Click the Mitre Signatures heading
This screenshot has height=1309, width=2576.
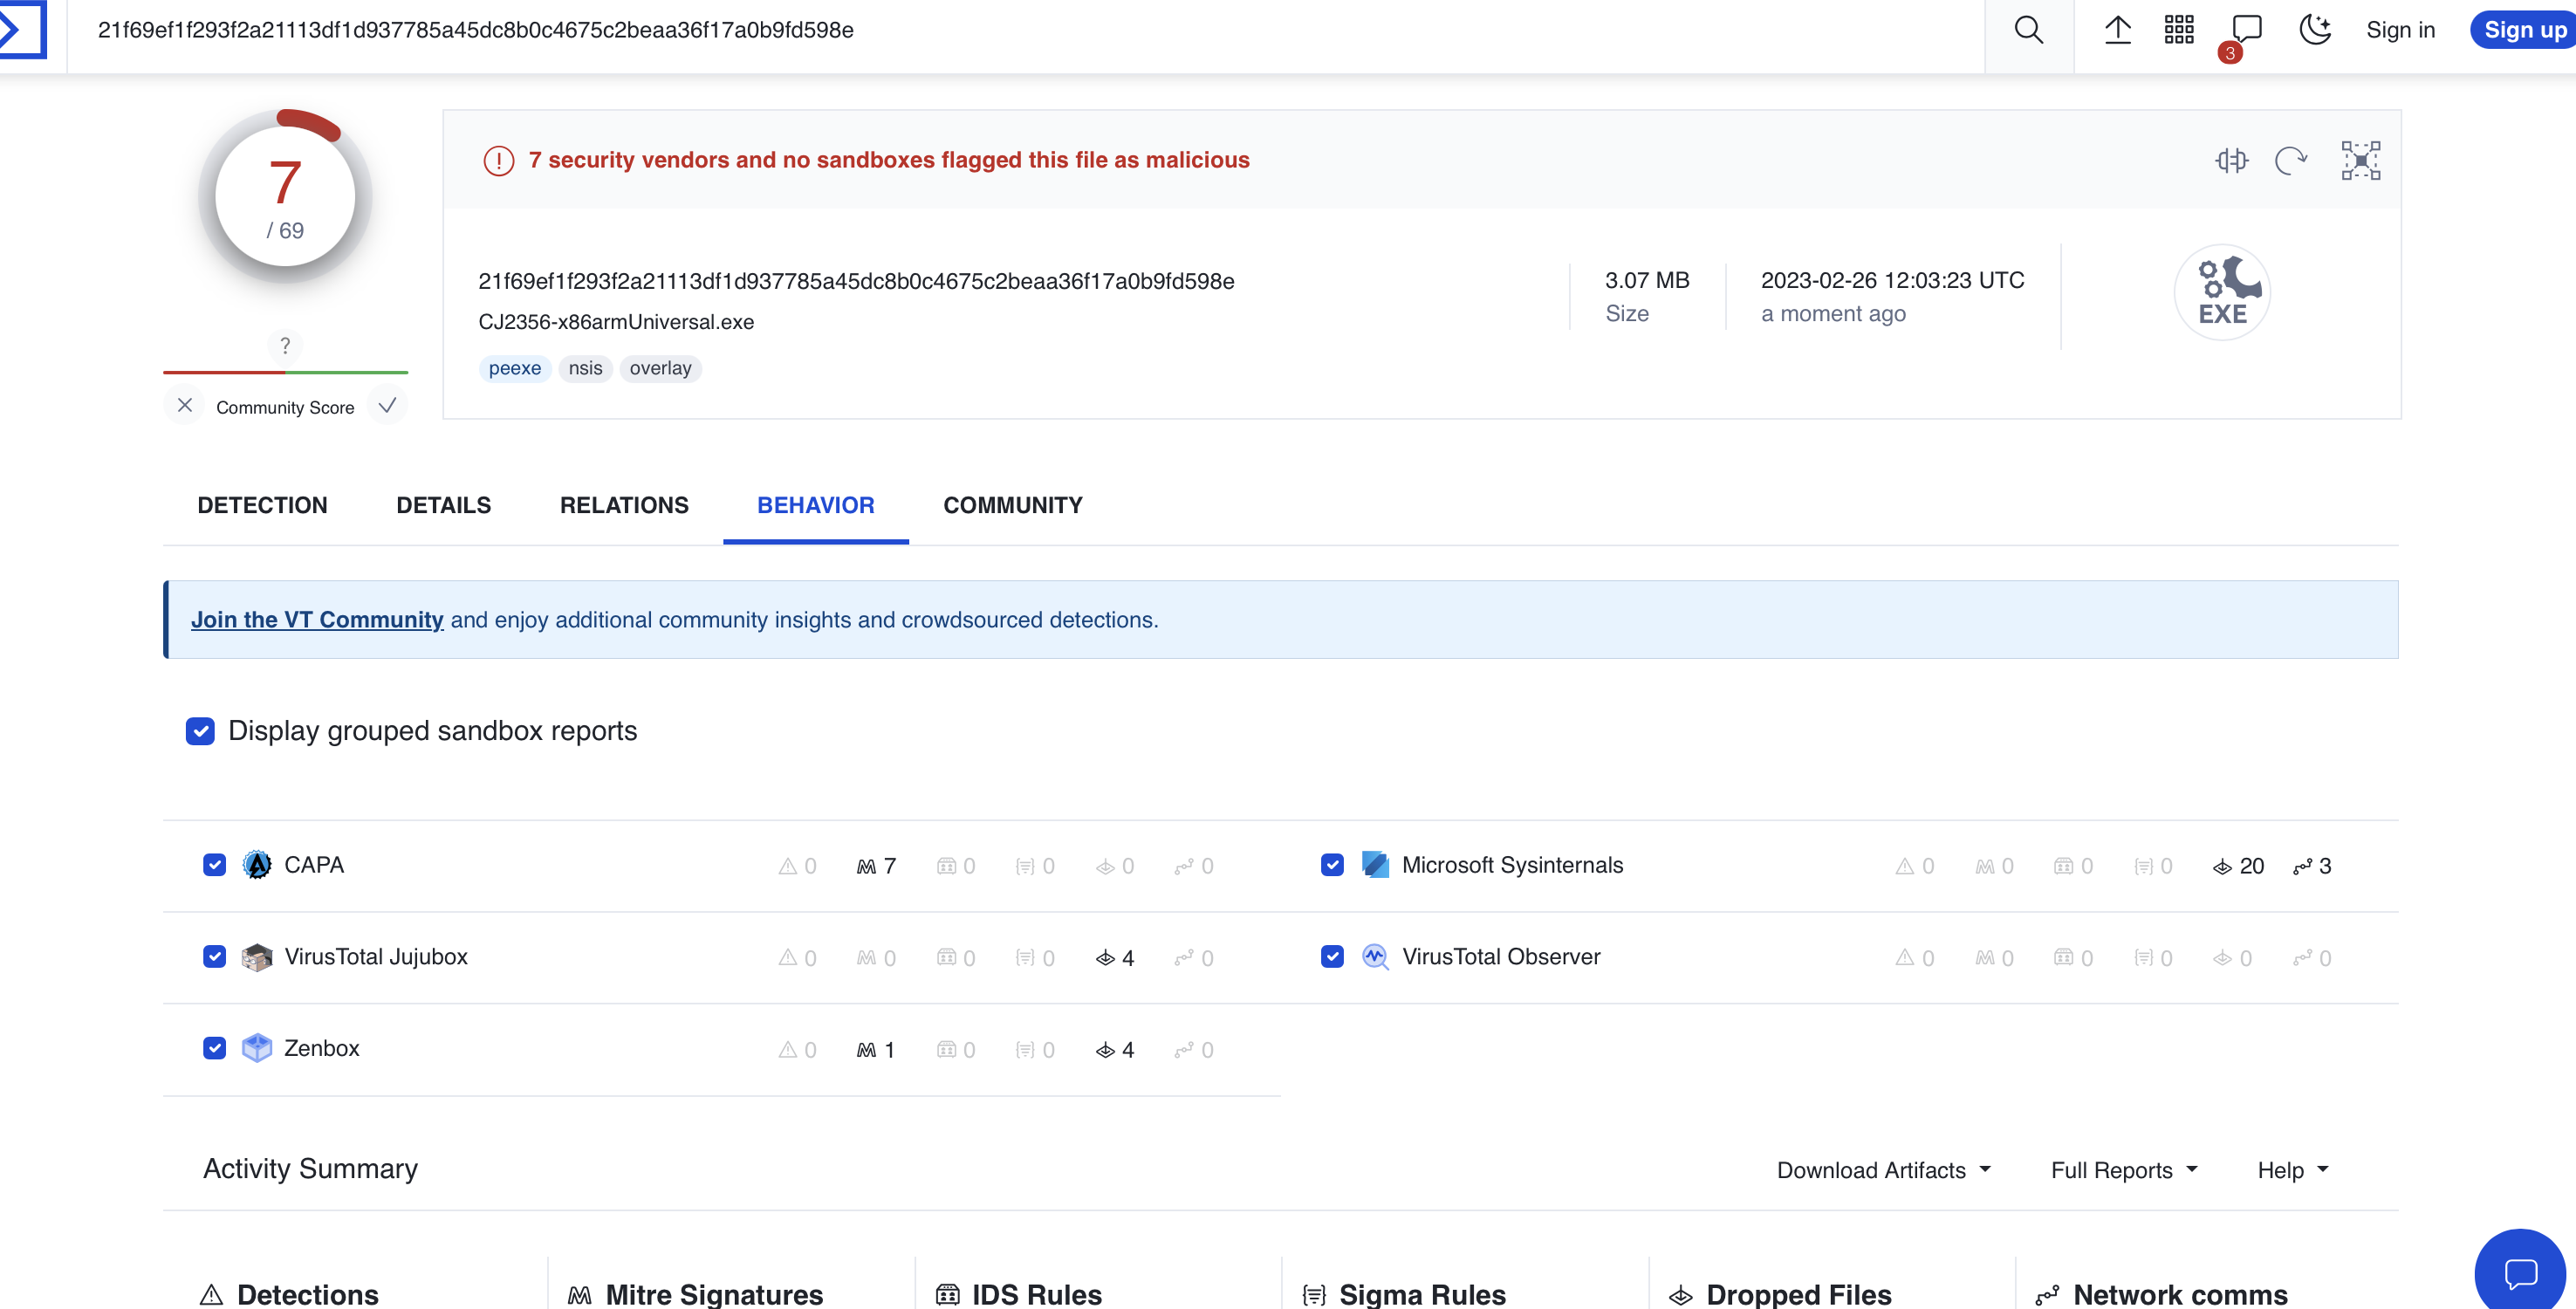[696, 1294]
